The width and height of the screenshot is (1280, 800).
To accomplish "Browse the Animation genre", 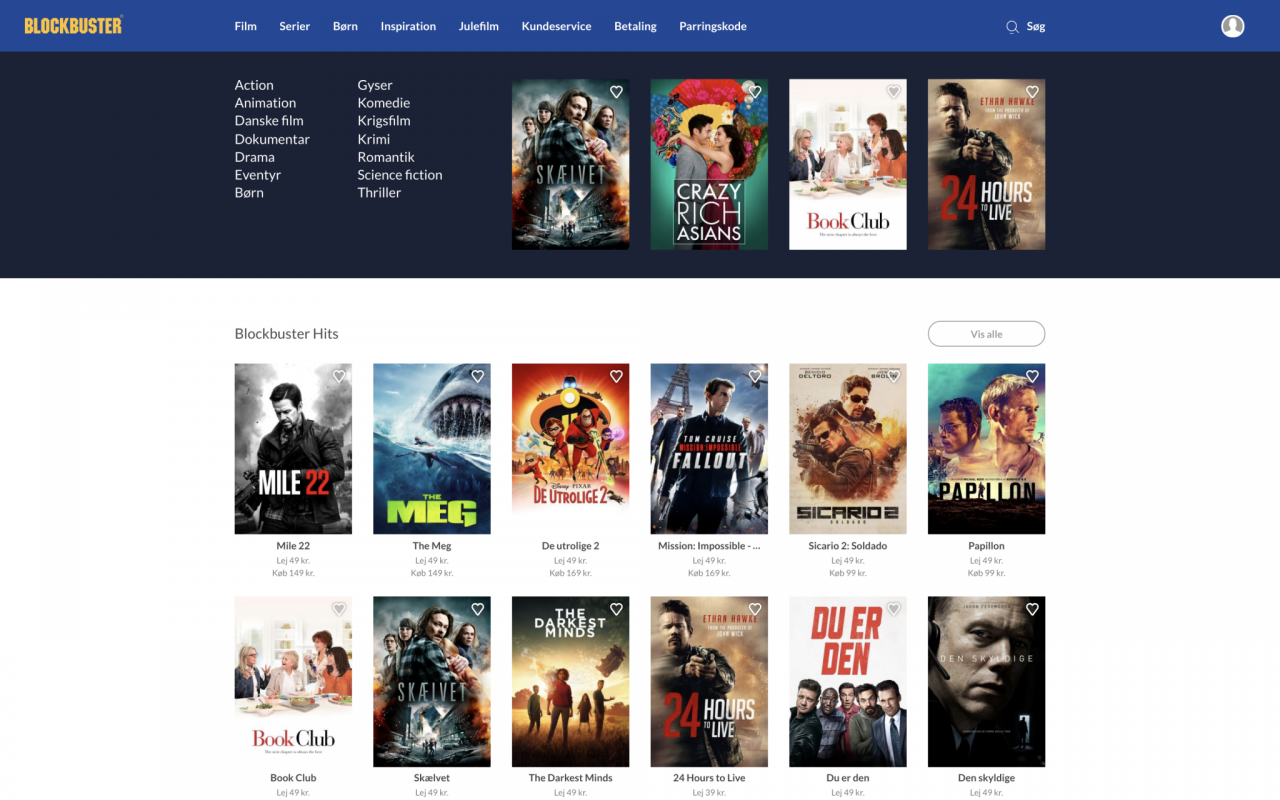I will click(265, 103).
